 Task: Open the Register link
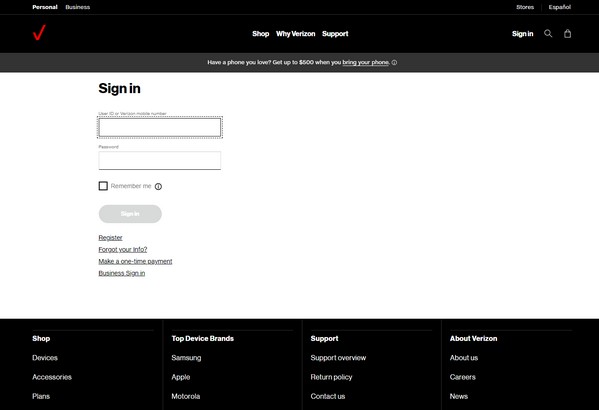point(110,238)
